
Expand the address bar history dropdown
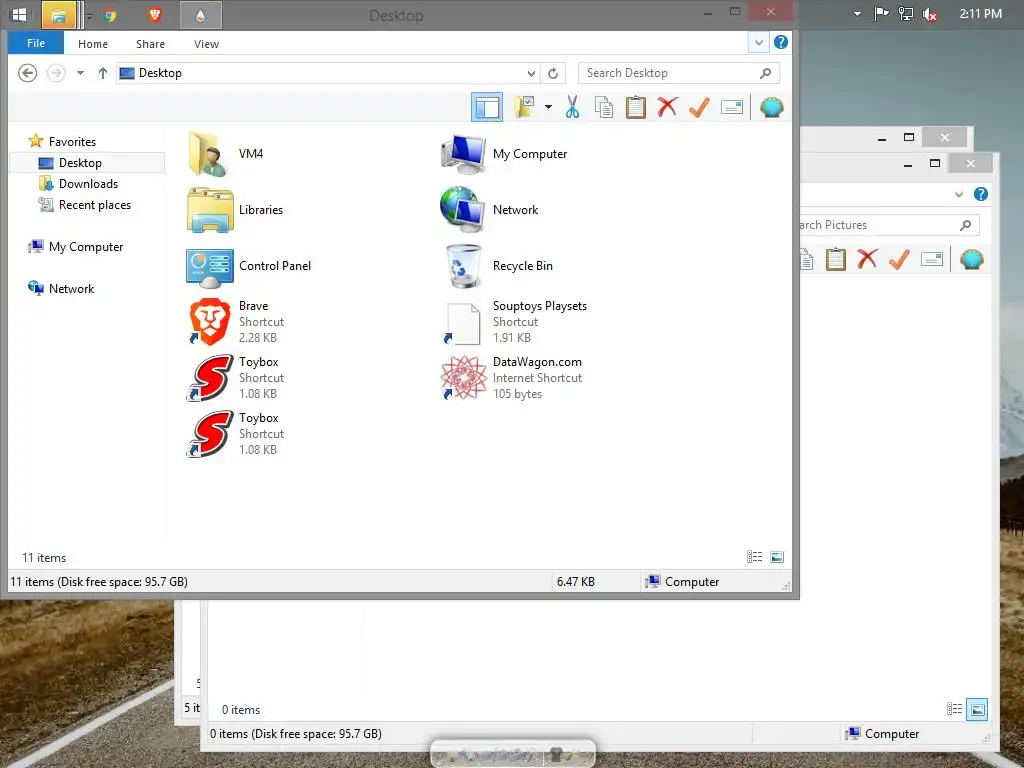click(532, 73)
